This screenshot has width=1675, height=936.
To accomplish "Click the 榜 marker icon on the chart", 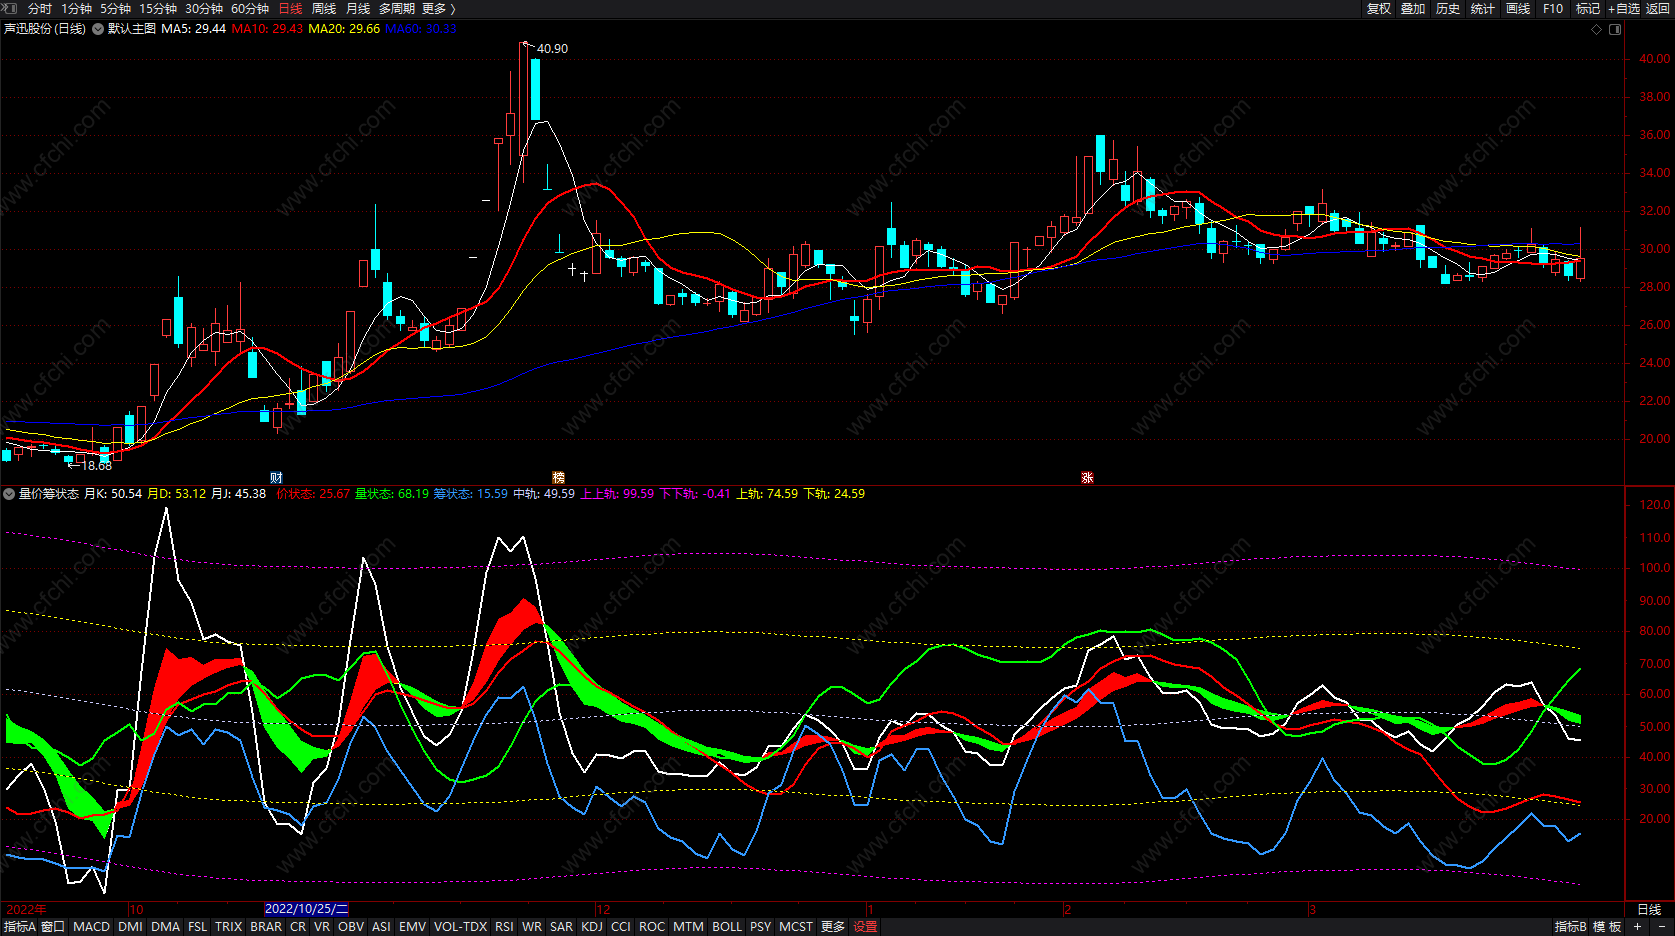I will click(x=559, y=478).
